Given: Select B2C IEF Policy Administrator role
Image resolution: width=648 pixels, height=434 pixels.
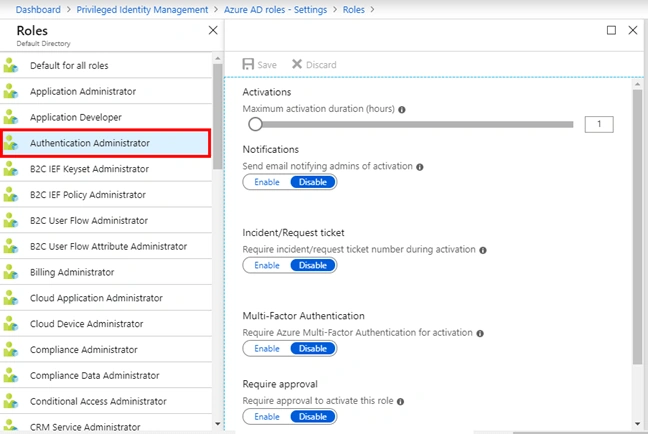Looking at the screenshot, I should (106, 195).
